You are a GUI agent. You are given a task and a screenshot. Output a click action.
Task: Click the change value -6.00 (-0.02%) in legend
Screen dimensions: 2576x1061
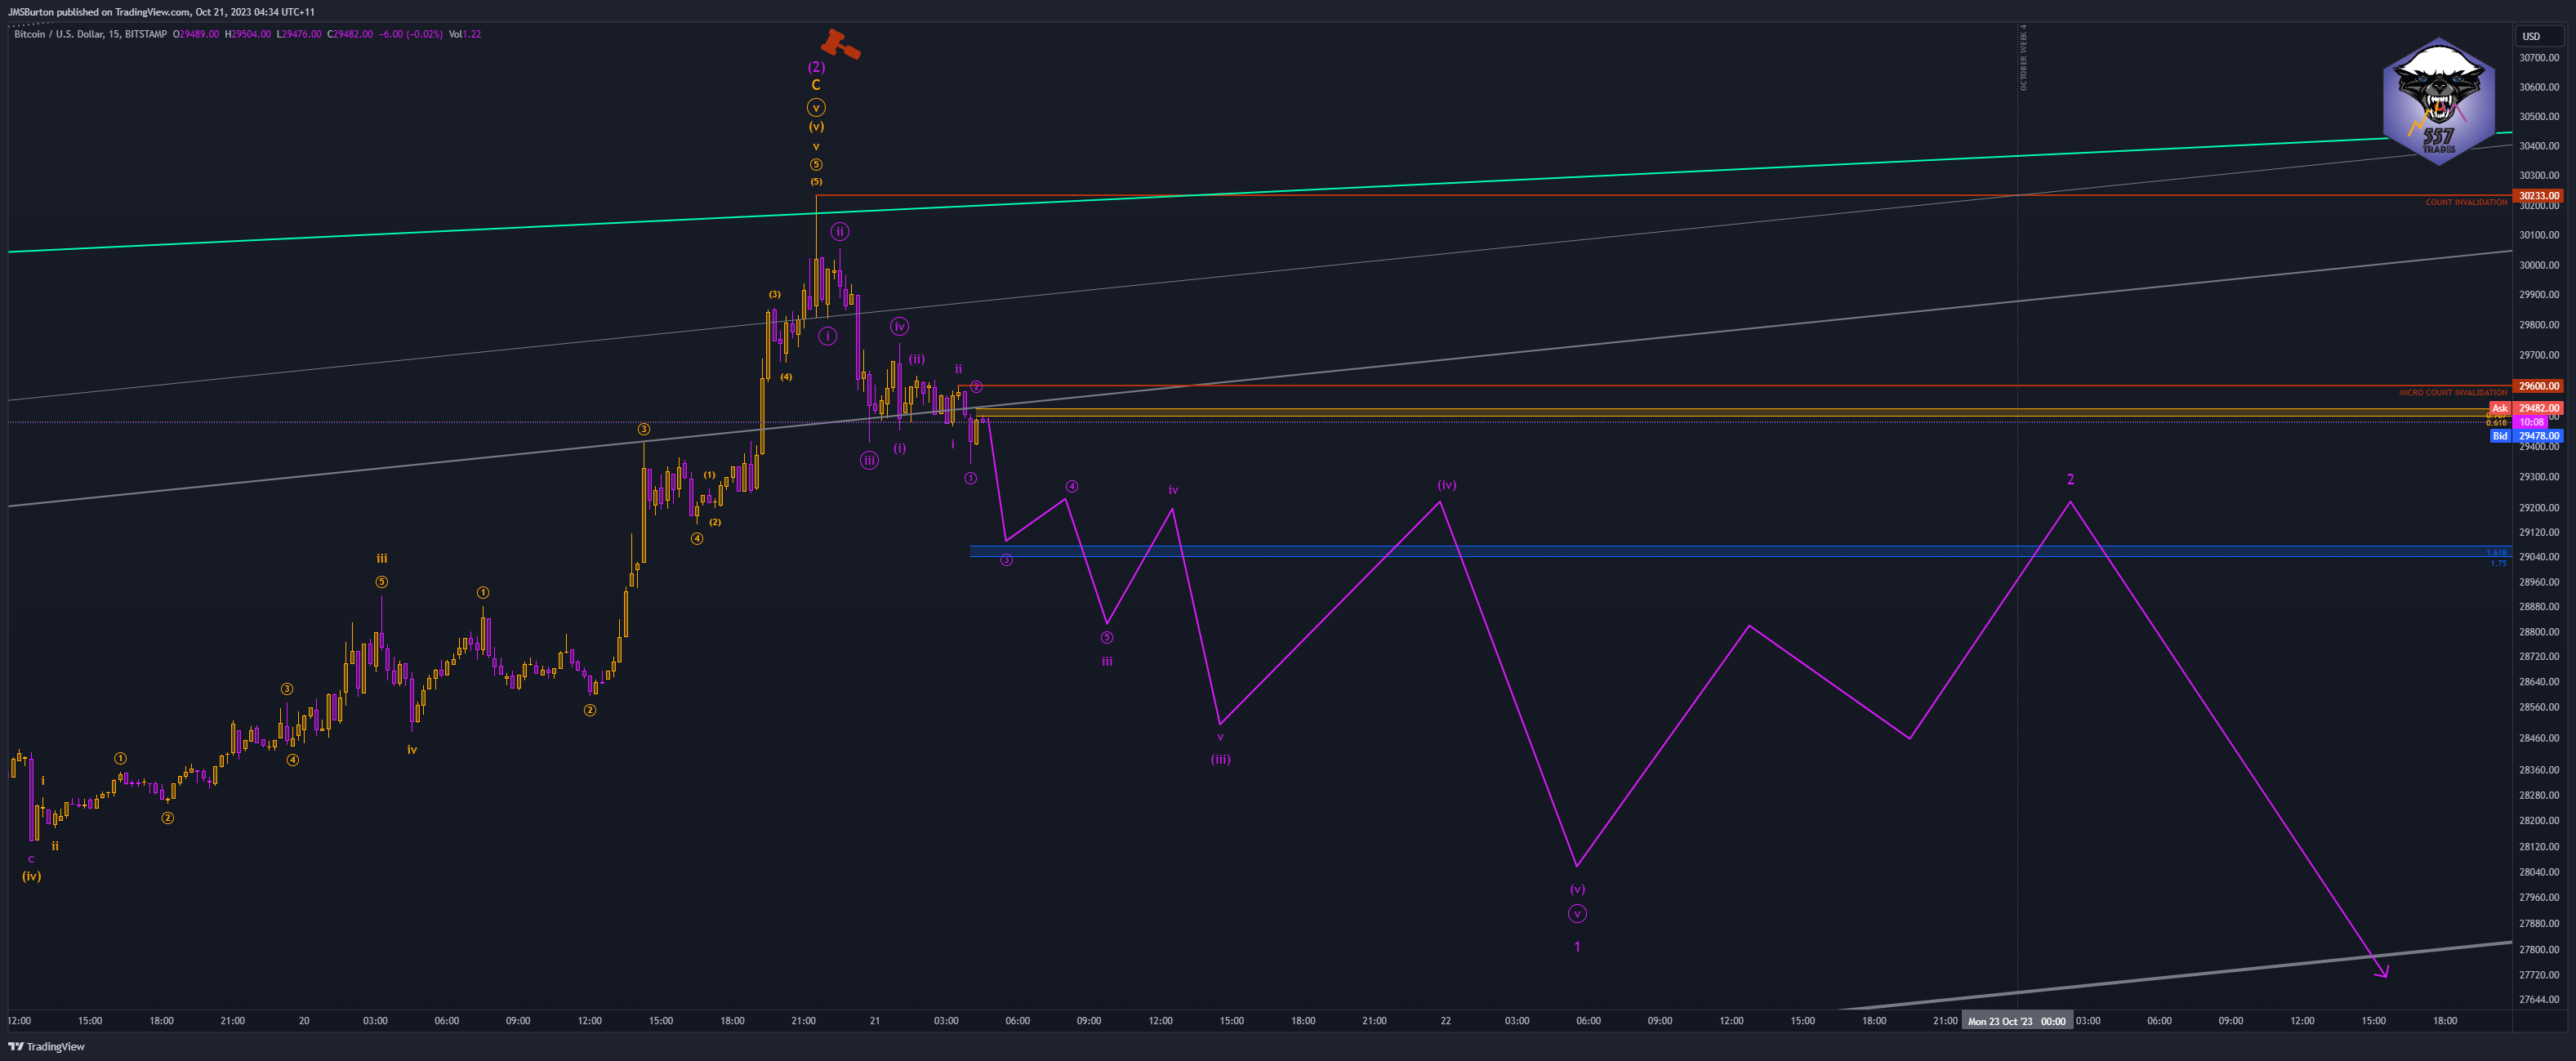[410, 34]
